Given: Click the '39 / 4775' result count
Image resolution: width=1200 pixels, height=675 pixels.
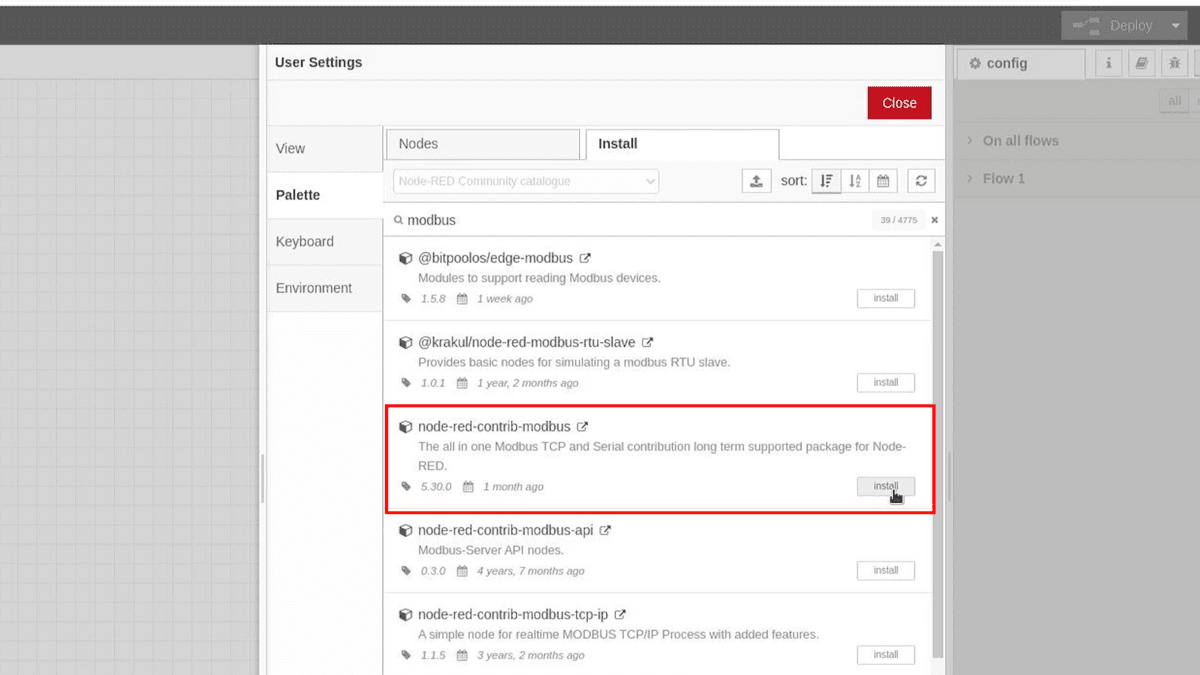Looking at the screenshot, I should coord(898,220).
